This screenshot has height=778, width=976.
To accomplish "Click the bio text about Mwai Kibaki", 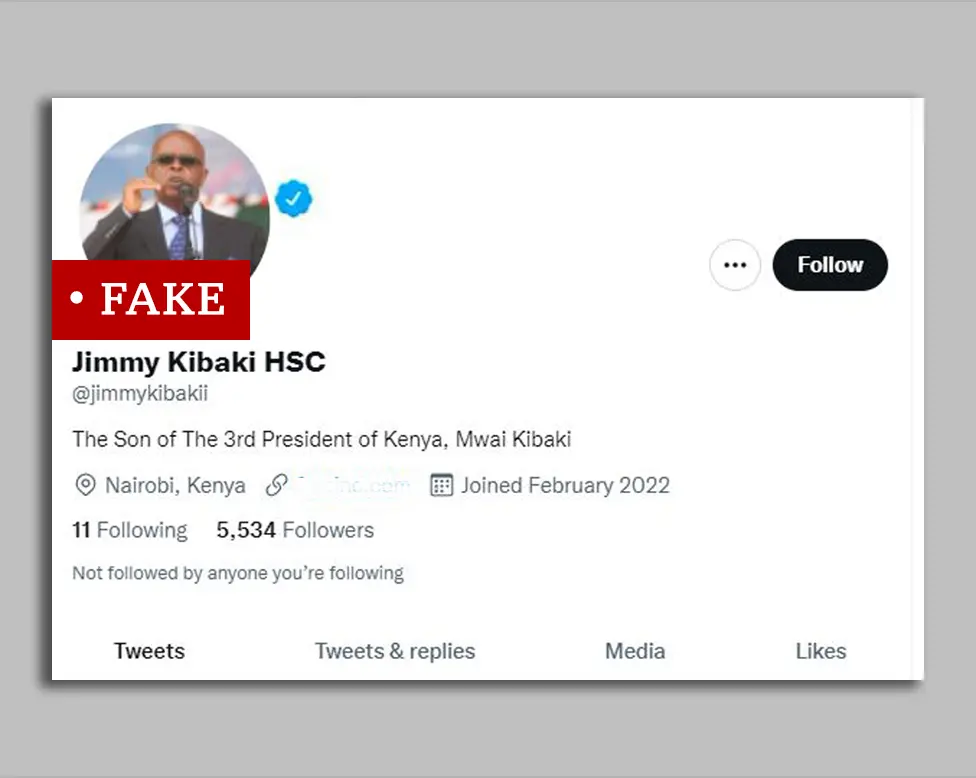I will 321,439.
